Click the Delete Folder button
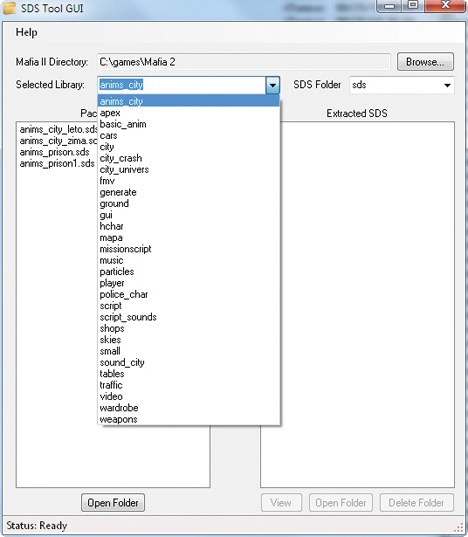The width and height of the screenshot is (468, 537). pos(417,502)
